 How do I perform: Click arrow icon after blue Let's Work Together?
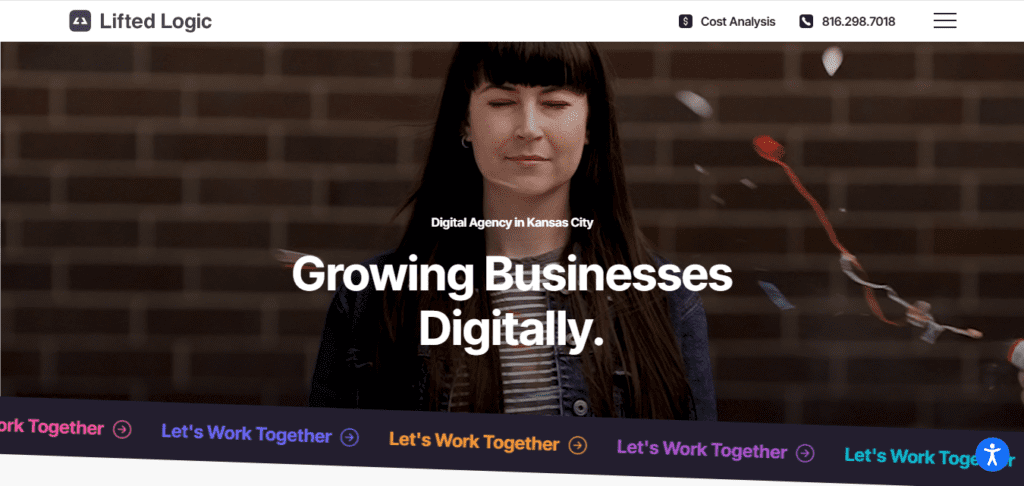click(349, 437)
